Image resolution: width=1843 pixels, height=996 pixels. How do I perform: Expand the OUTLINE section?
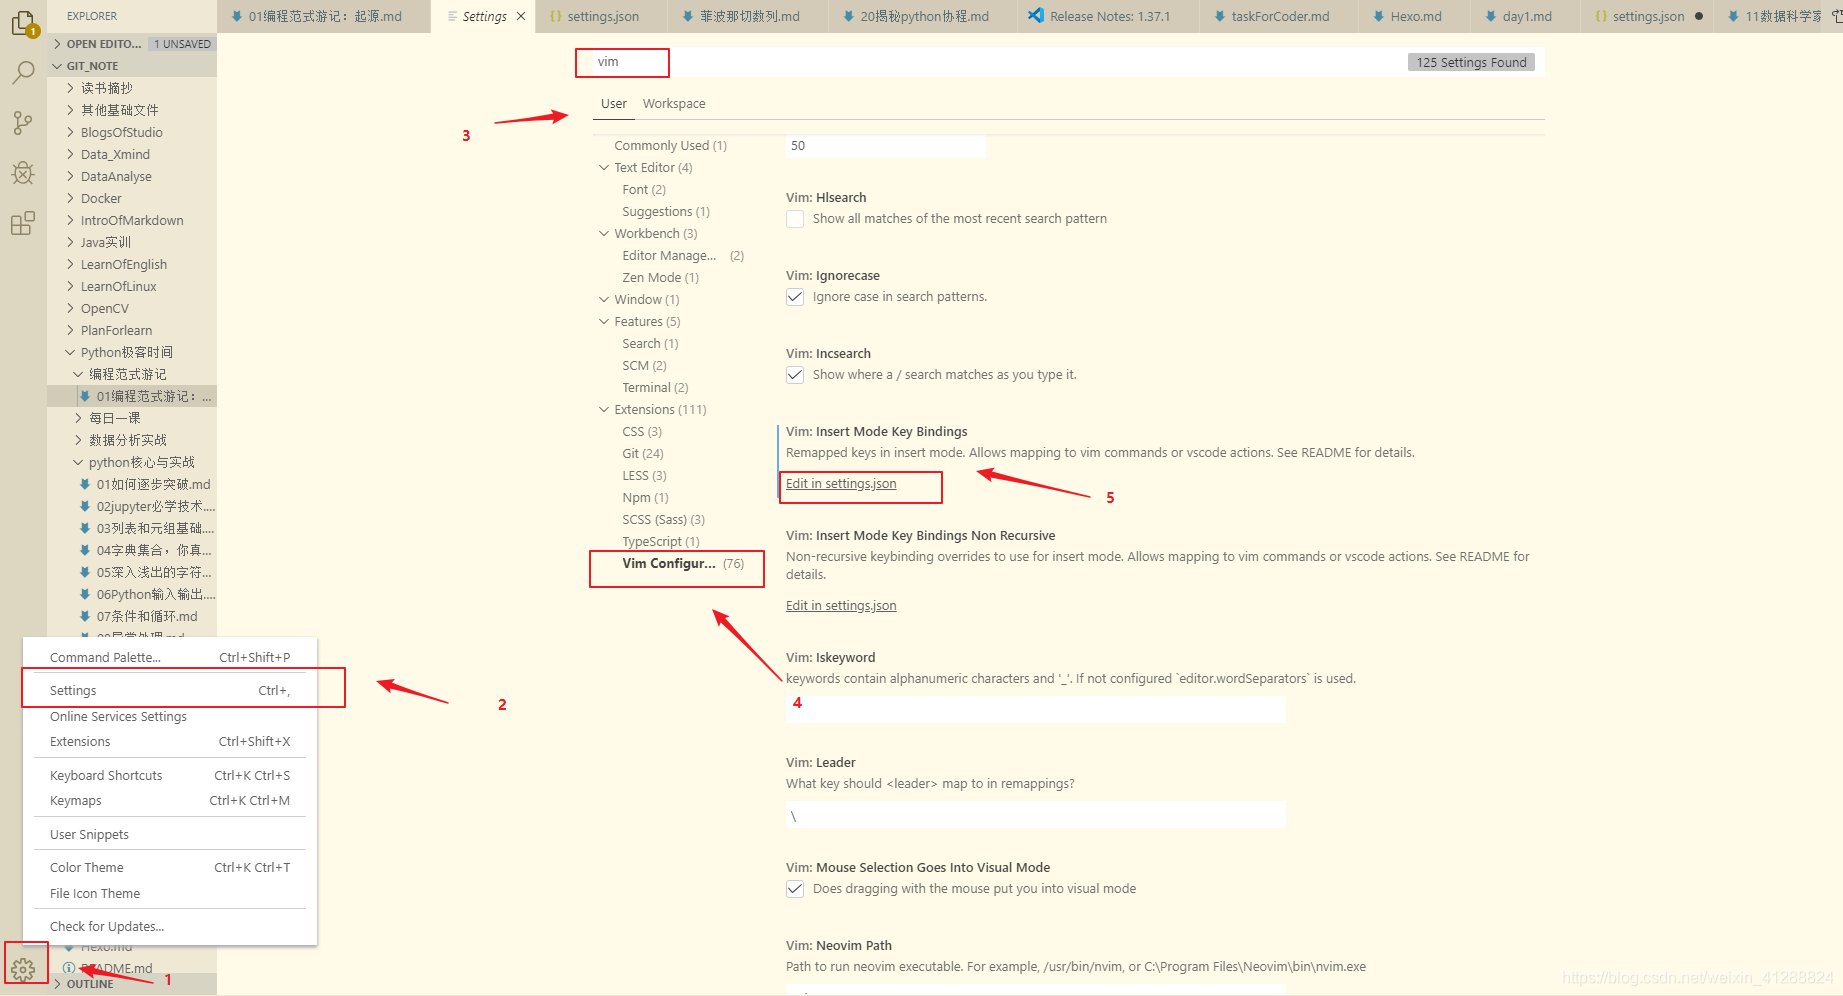[x=131, y=984]
